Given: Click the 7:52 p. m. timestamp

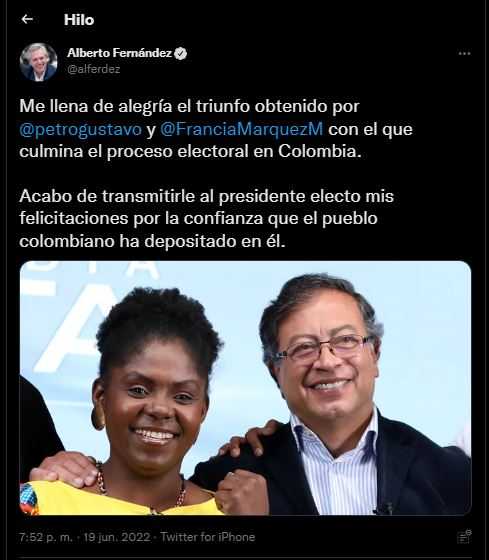Looking at the screenshot, I should tap(46, 537).
